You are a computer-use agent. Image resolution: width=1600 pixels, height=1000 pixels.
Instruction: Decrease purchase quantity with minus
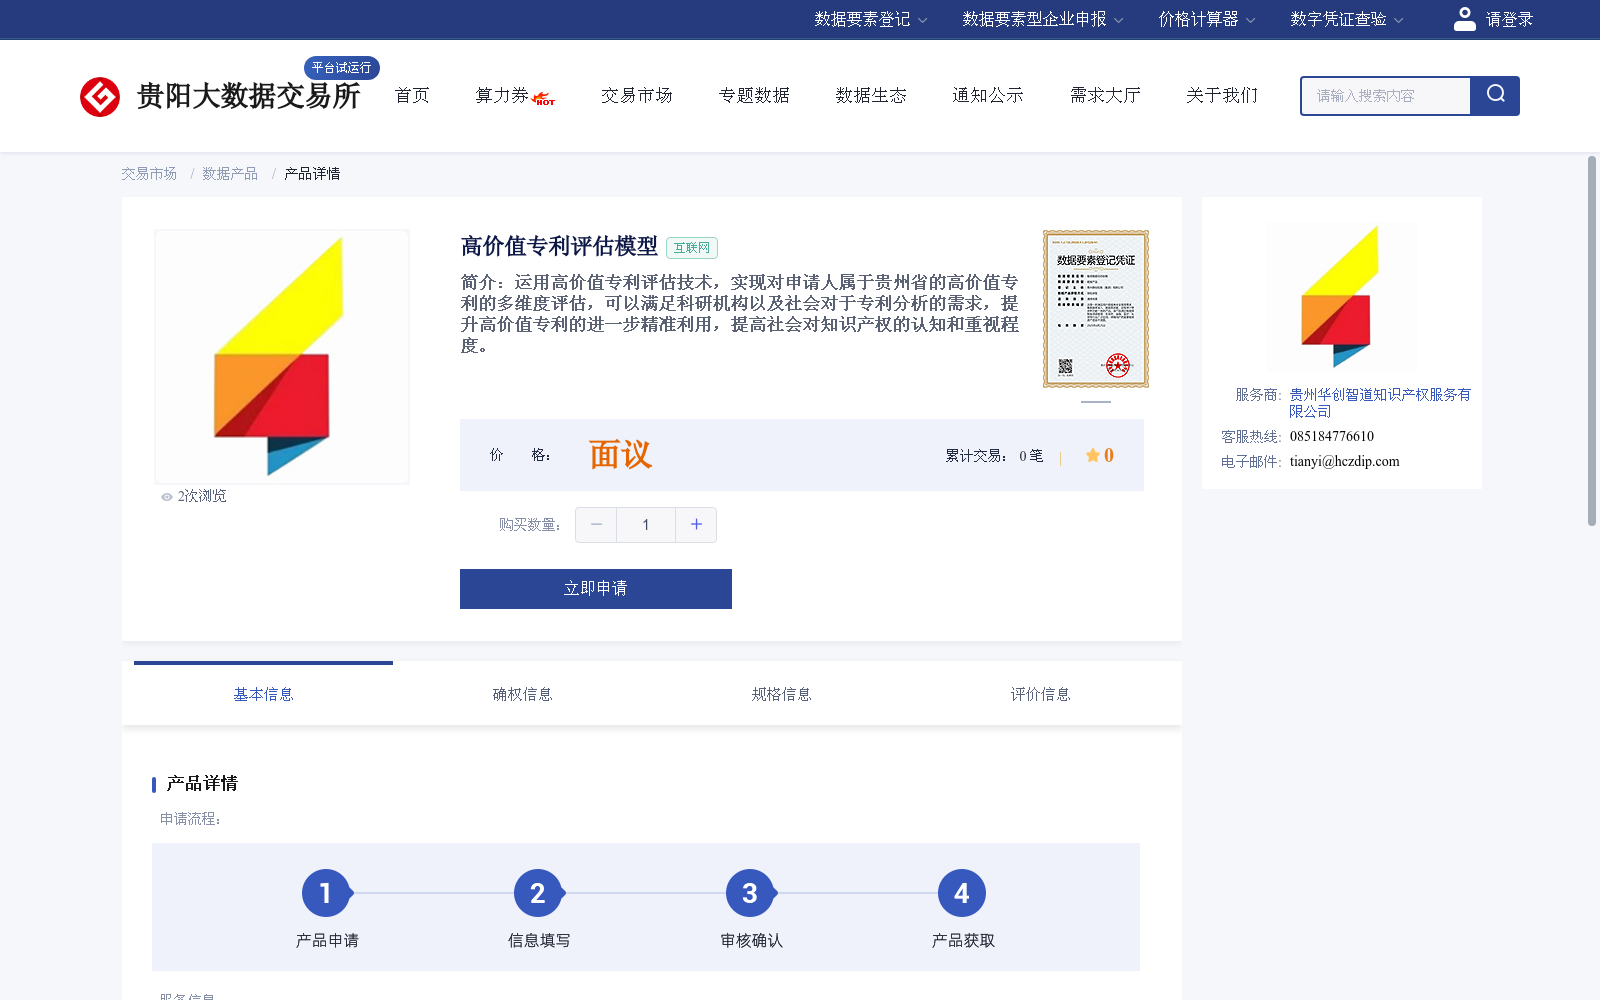click(x=596, y=525)
